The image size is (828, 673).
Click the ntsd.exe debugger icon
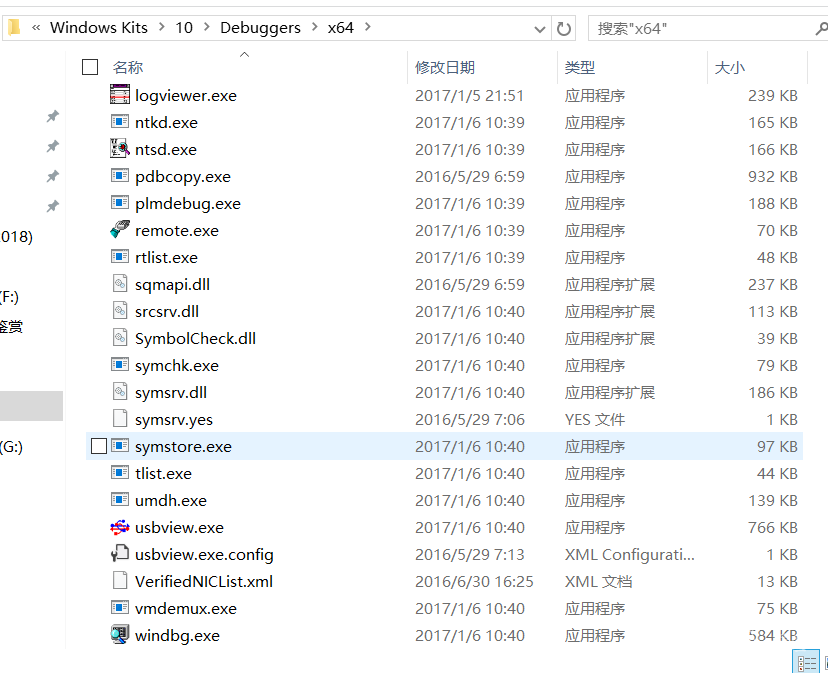coord(120,148)
